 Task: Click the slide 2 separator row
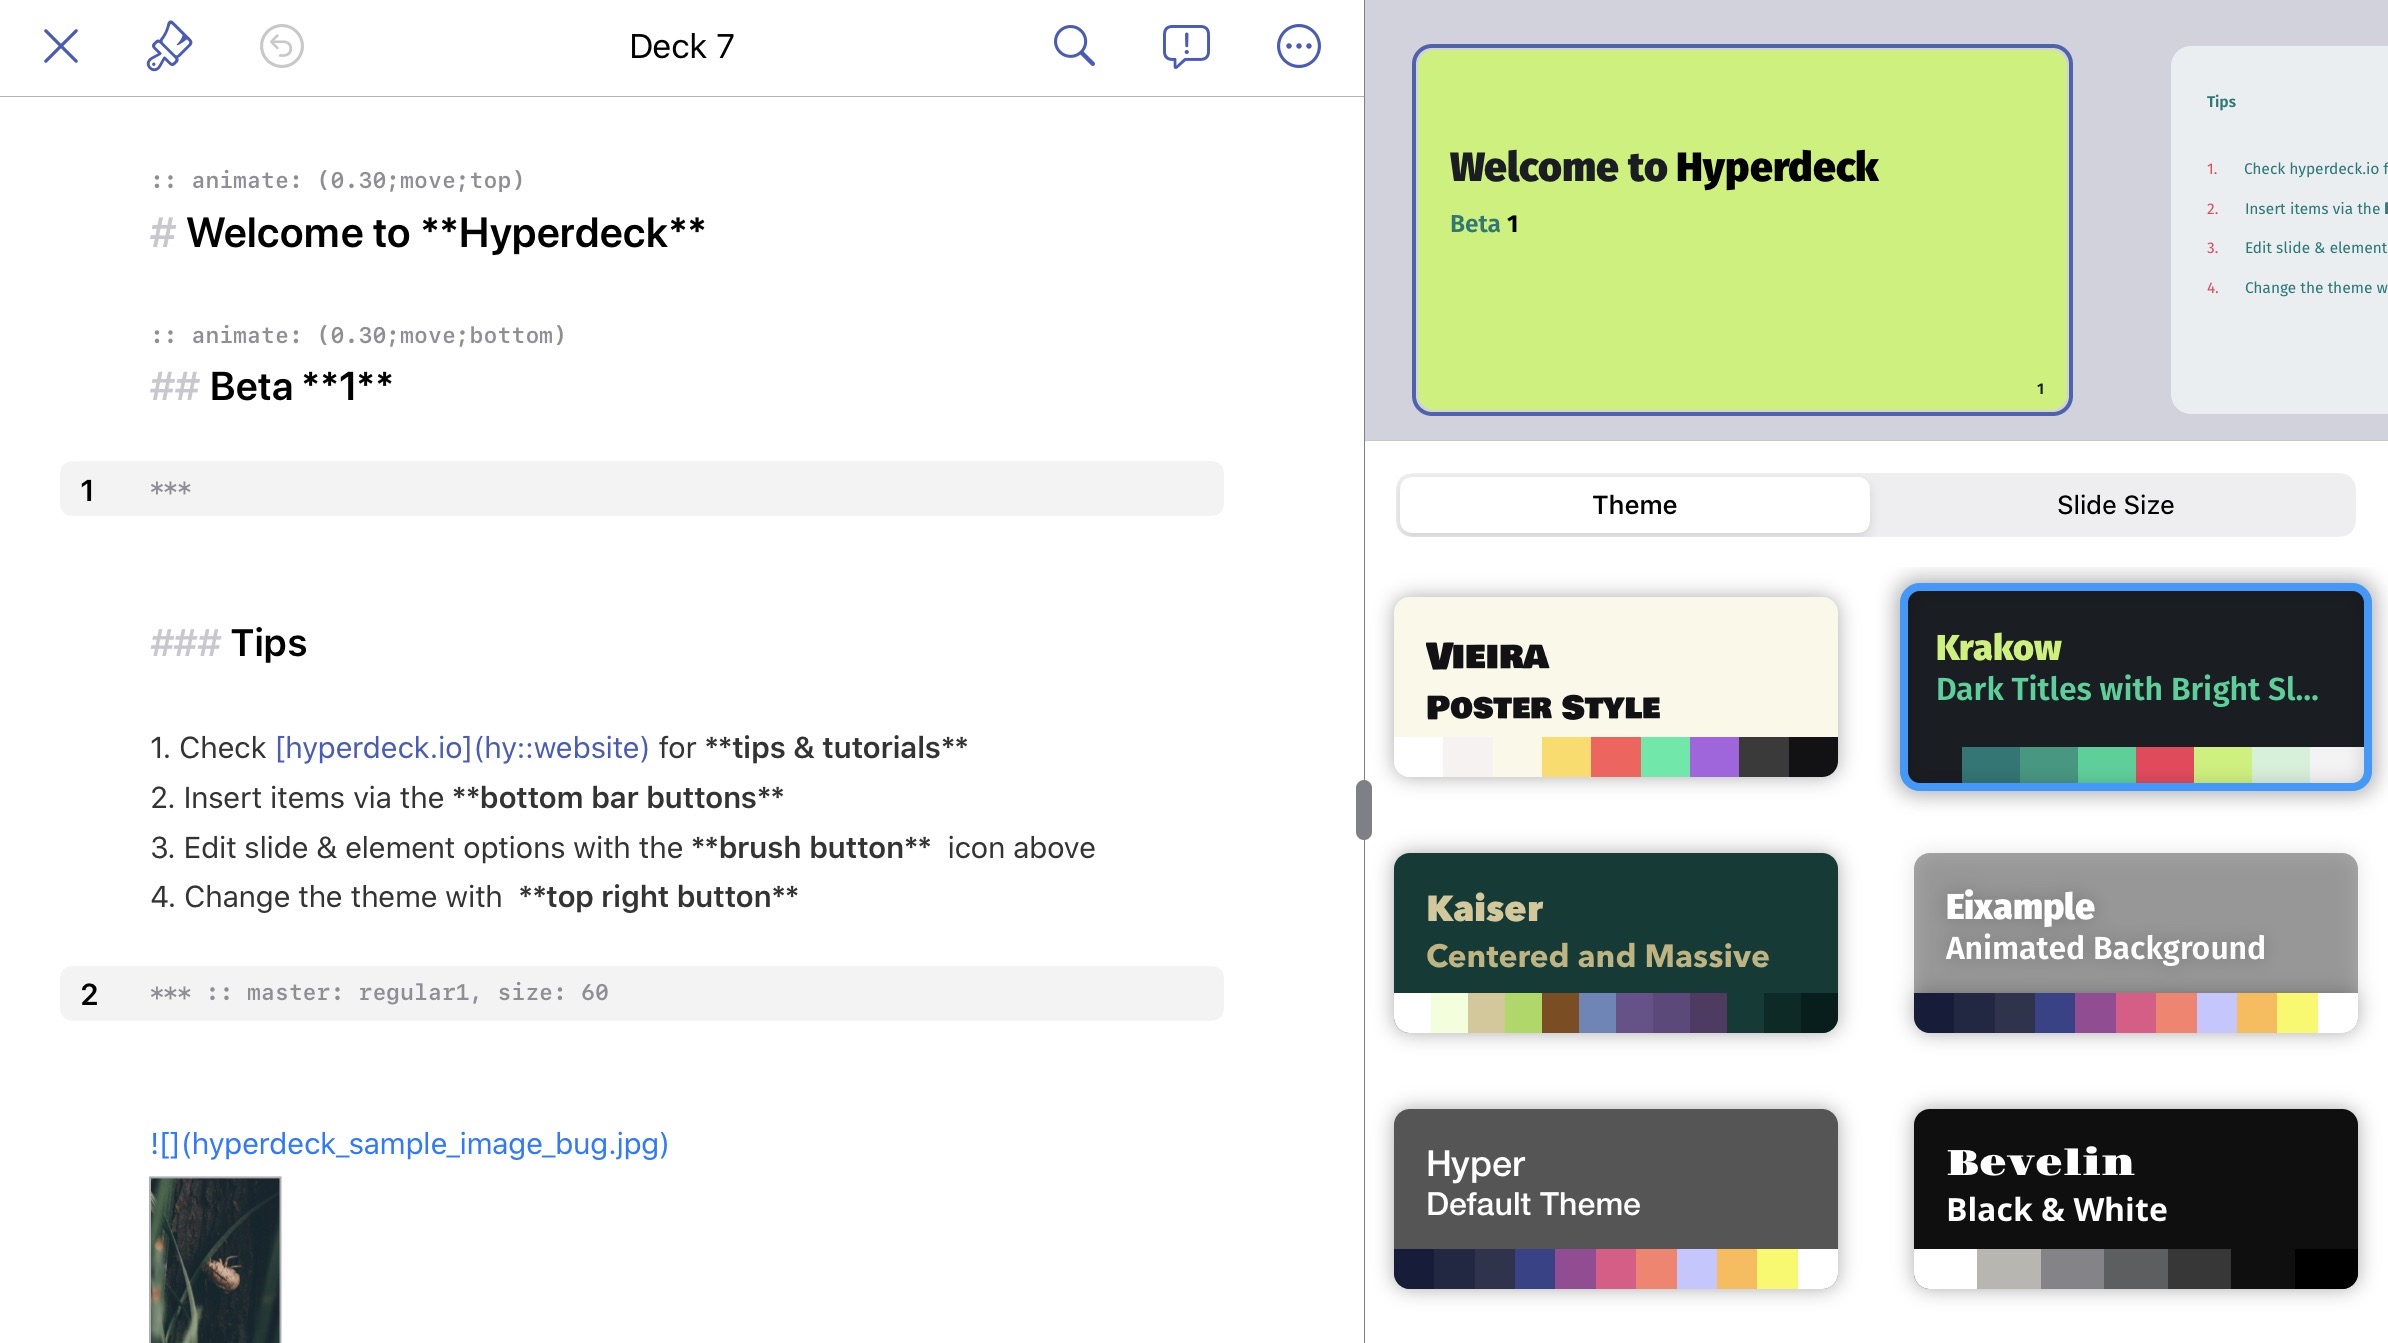[641, 993]
